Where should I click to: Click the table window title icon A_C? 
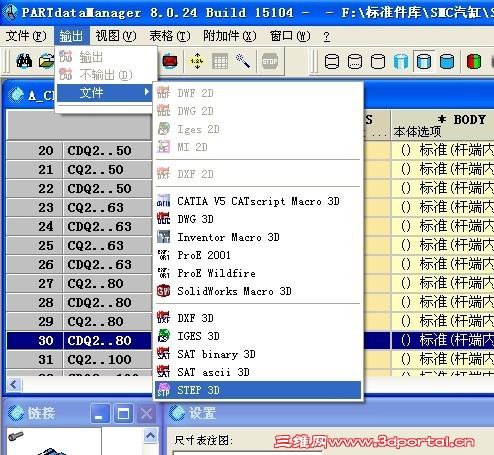16,95
